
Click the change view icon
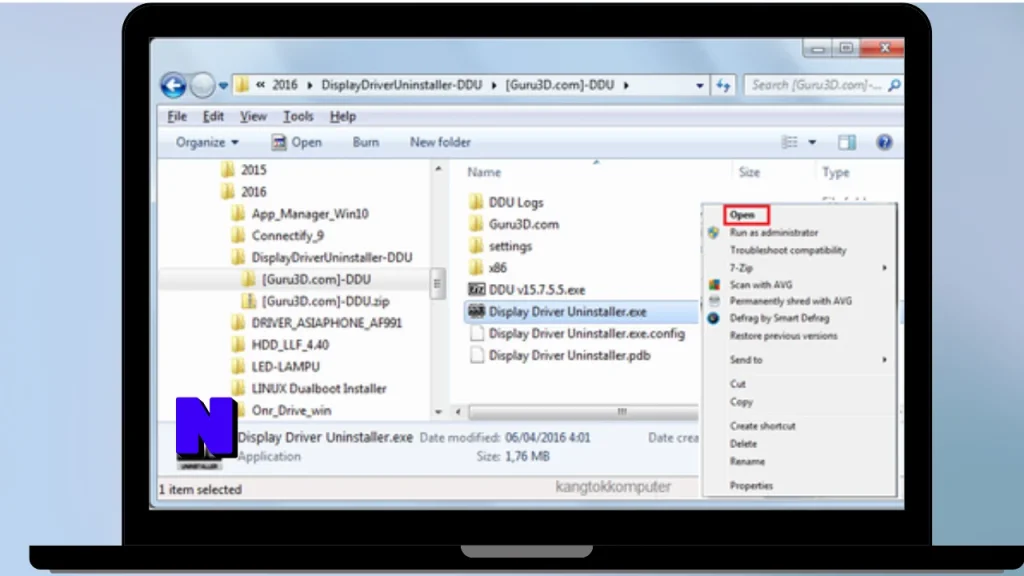tap(790, 142)
